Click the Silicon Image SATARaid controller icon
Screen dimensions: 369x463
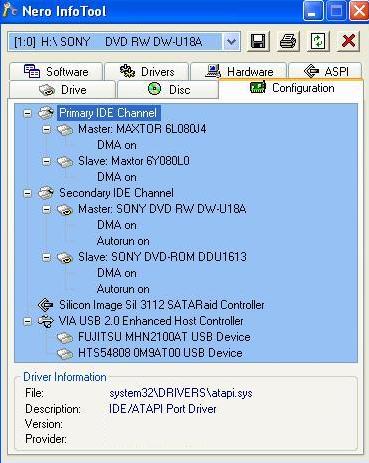point(46,305)
